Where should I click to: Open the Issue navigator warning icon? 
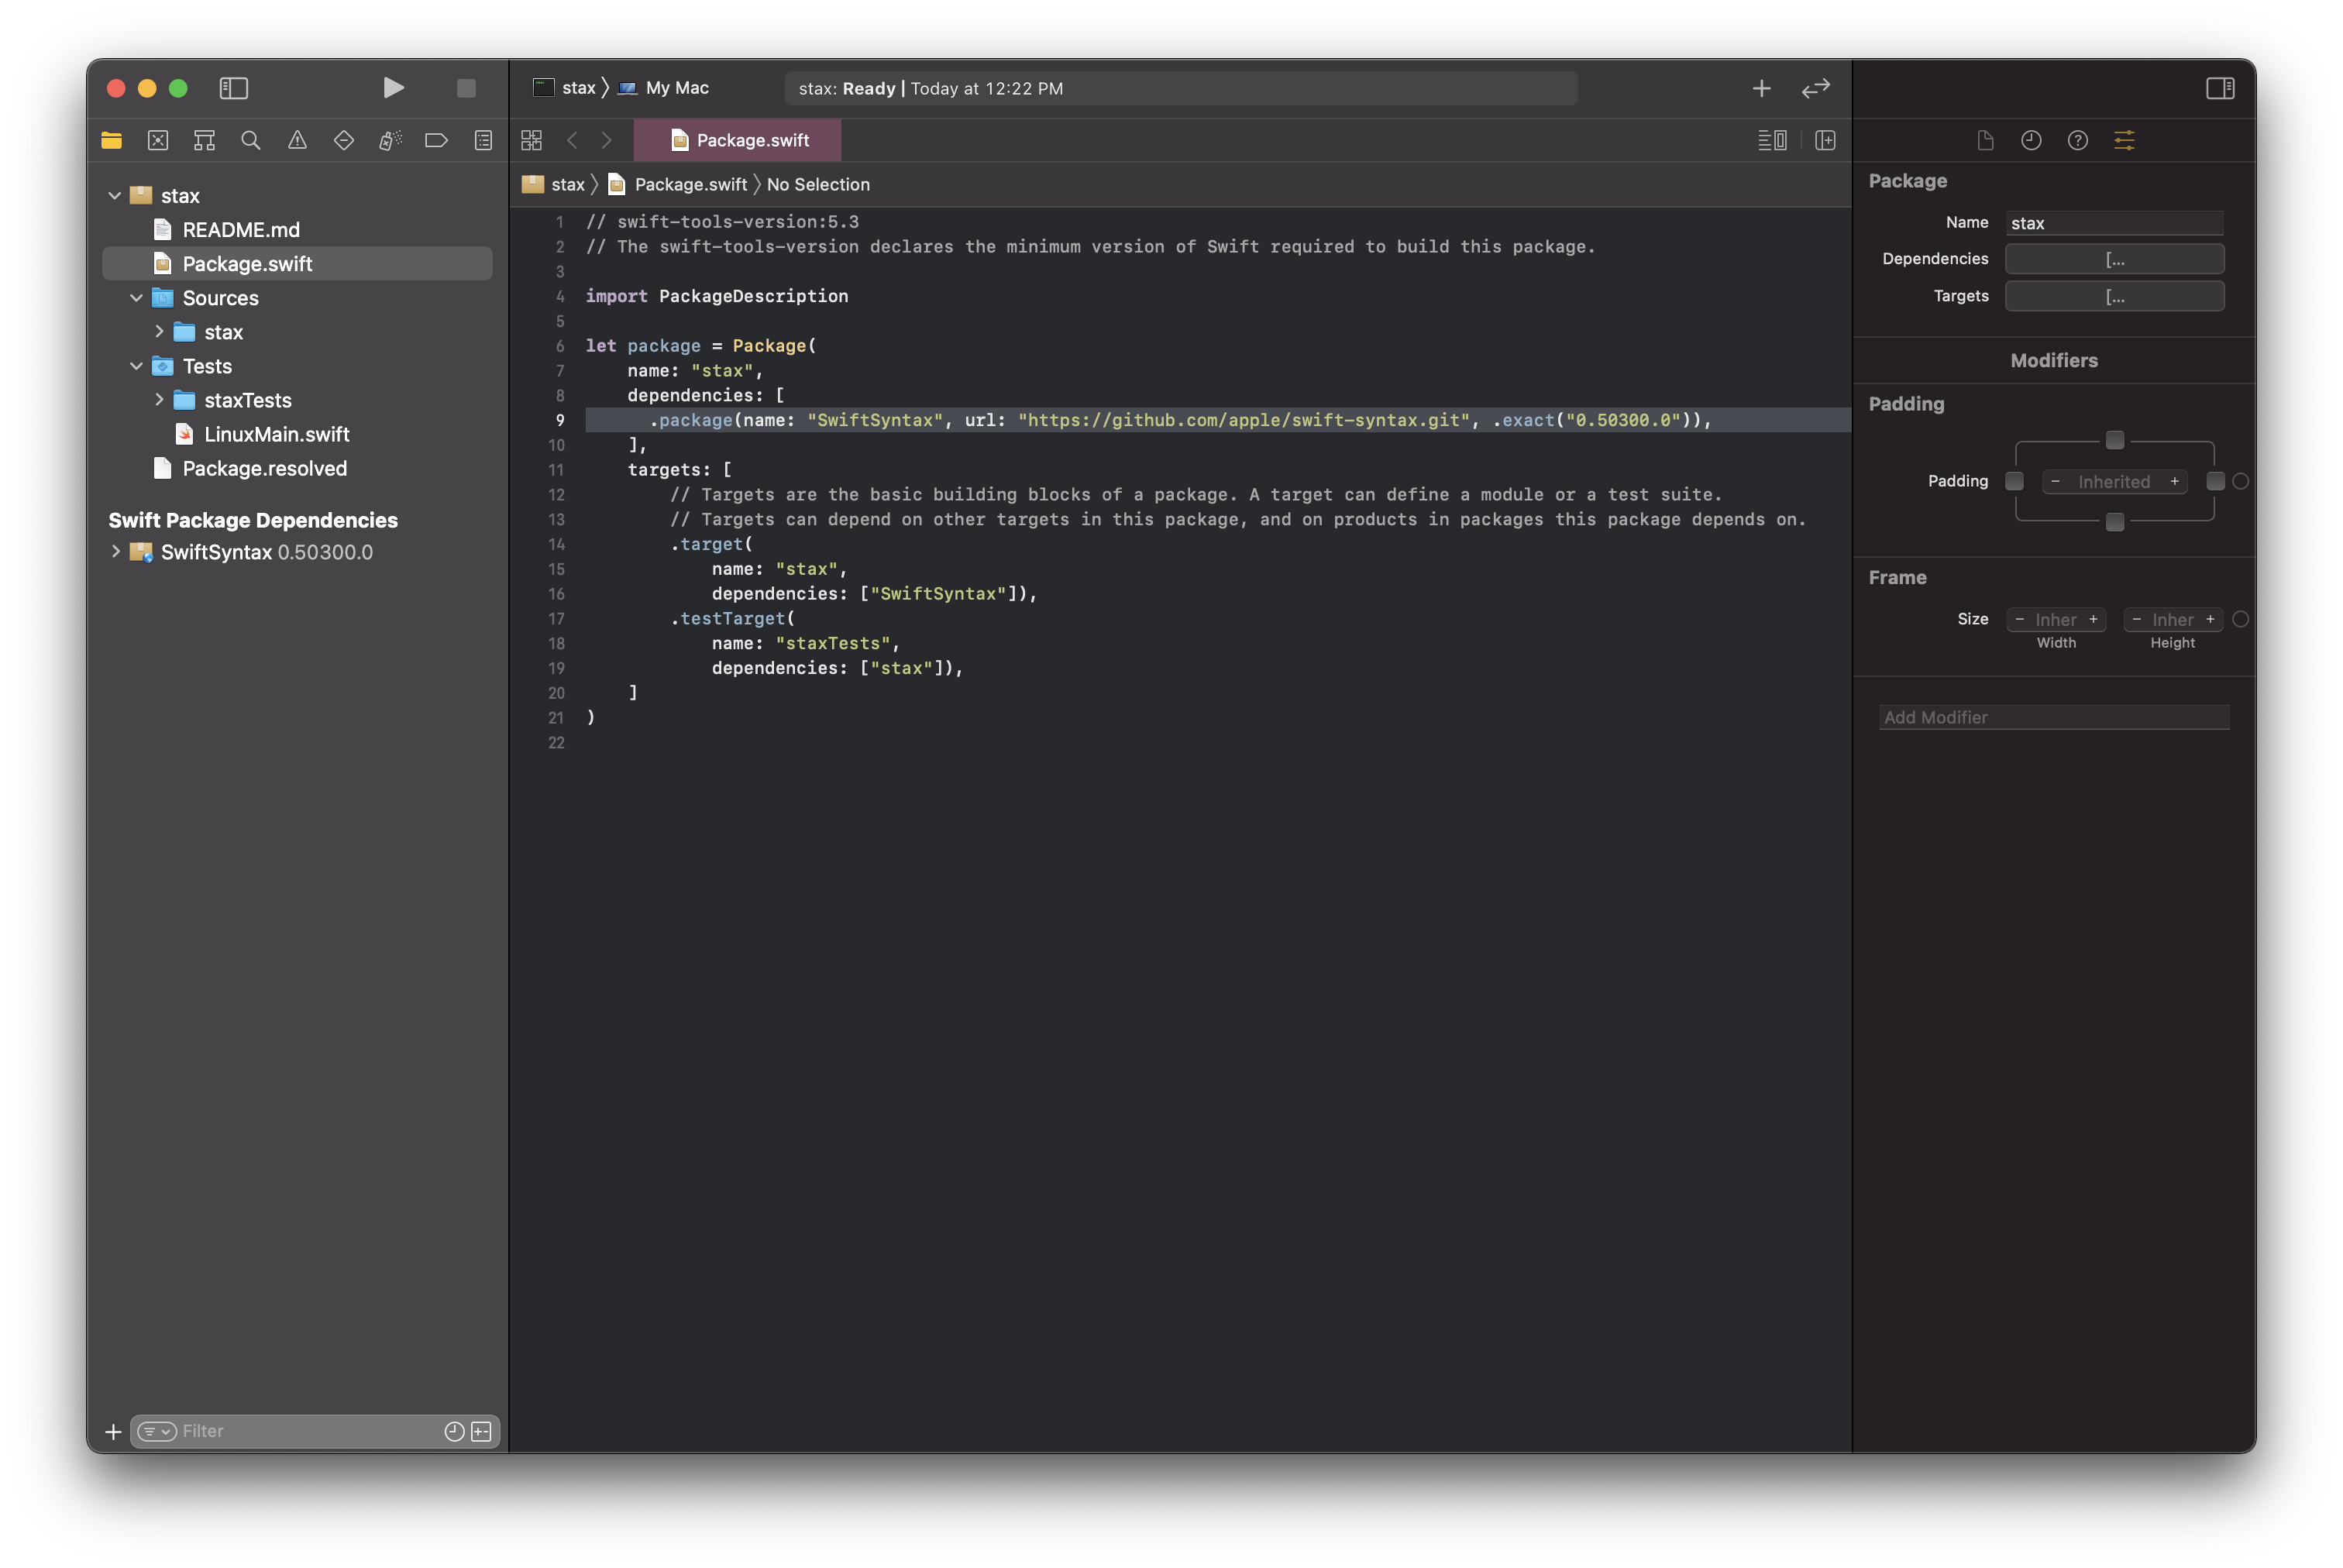[297, 140]
